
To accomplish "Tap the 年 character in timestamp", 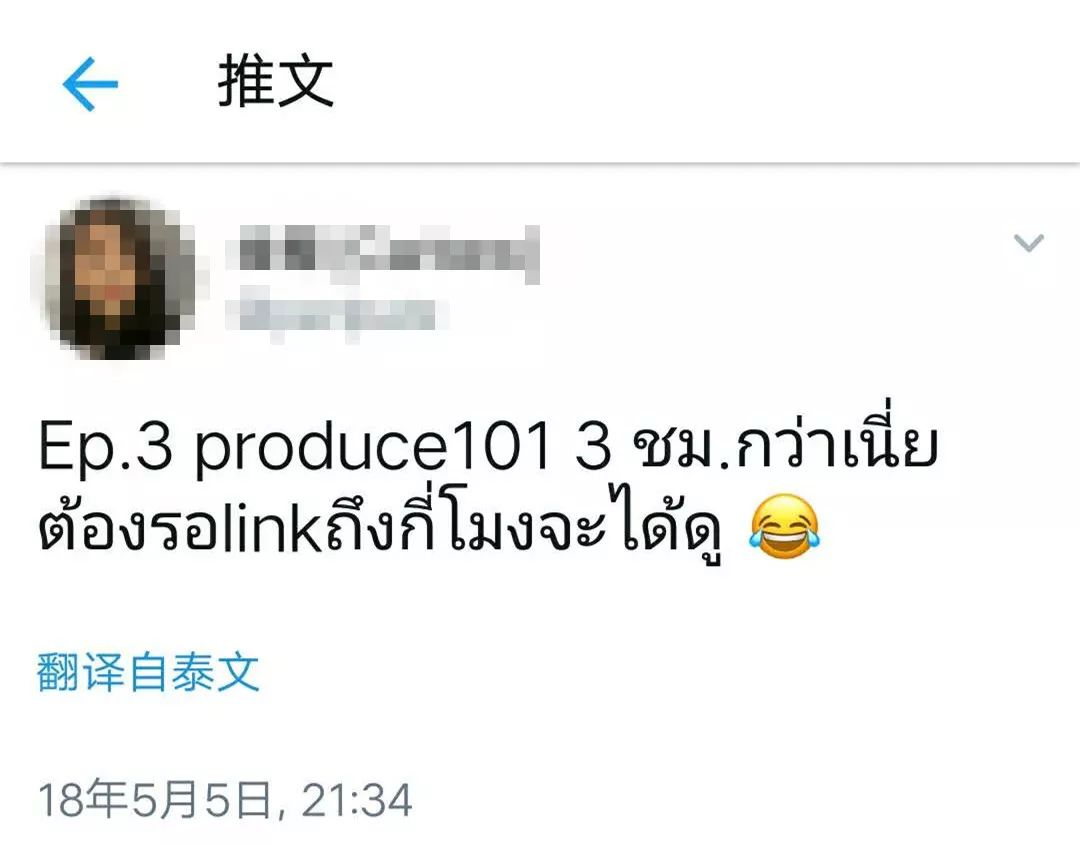I will [105, 800].
